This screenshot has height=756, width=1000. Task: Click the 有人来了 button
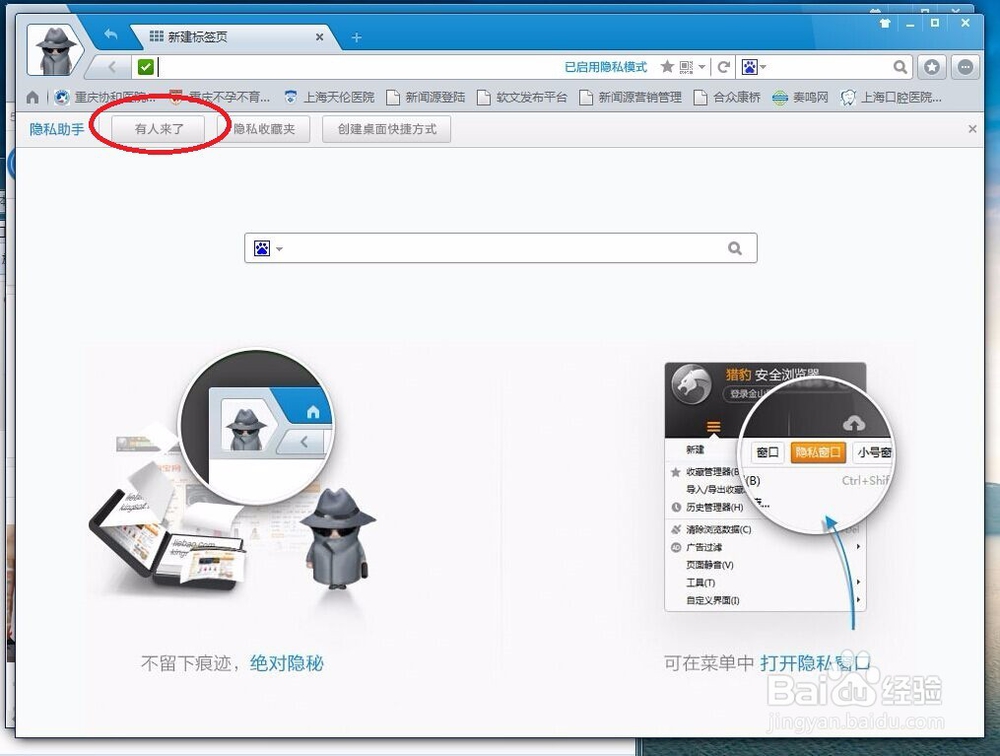point(159,129)
